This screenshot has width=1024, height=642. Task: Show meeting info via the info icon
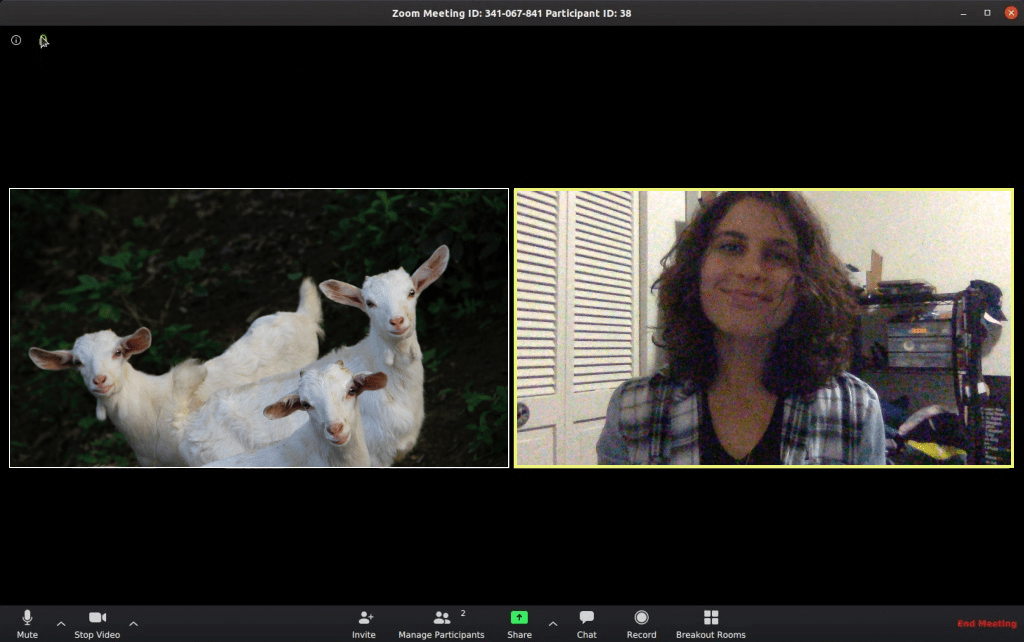pyautogui.click(x=16, y=41)
